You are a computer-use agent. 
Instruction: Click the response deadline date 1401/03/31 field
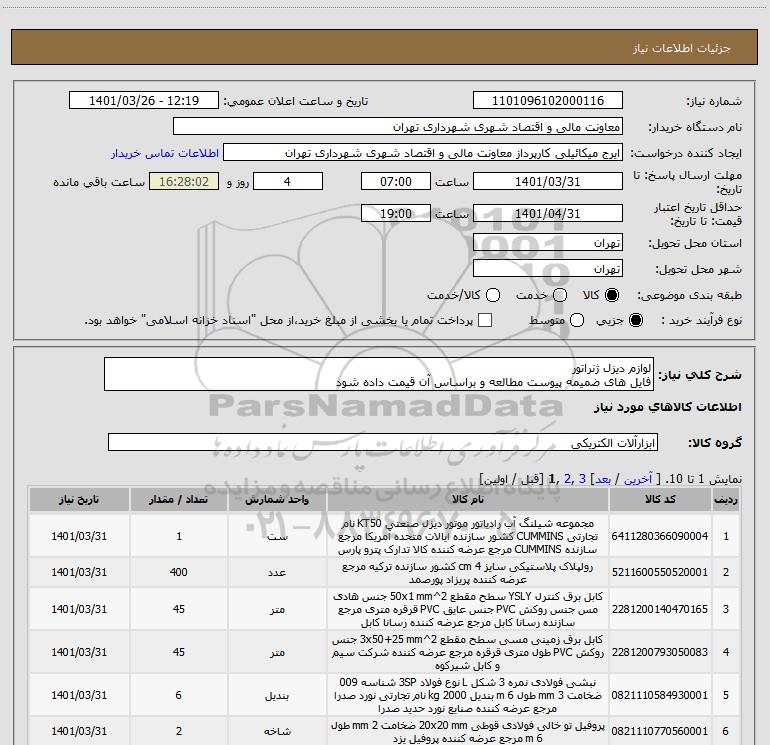click(x=548, y=181)
